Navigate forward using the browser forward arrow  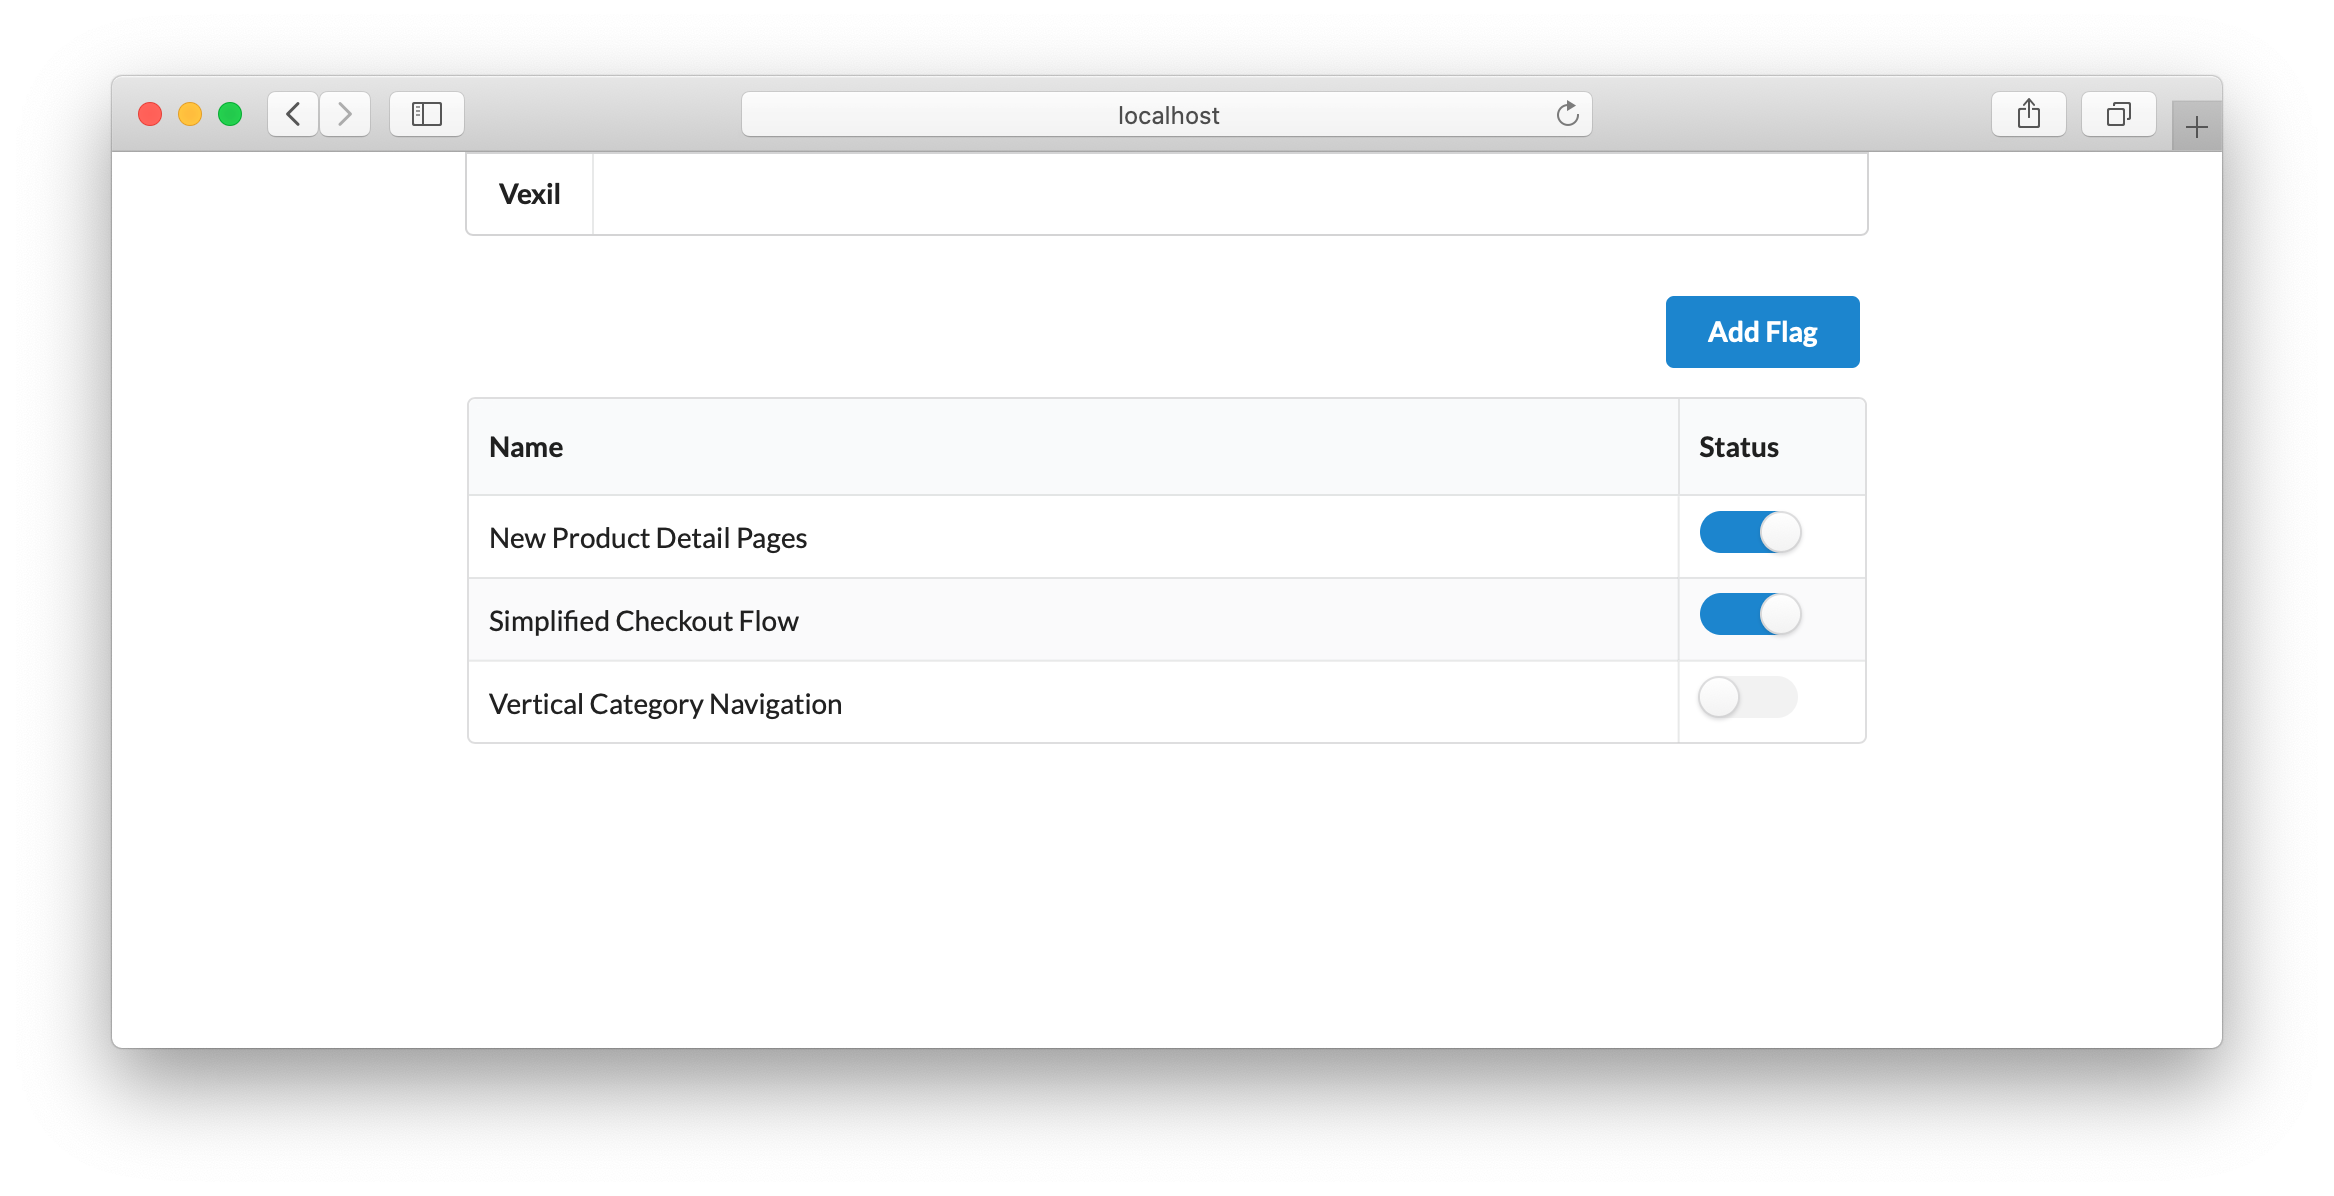pos(344,113)
